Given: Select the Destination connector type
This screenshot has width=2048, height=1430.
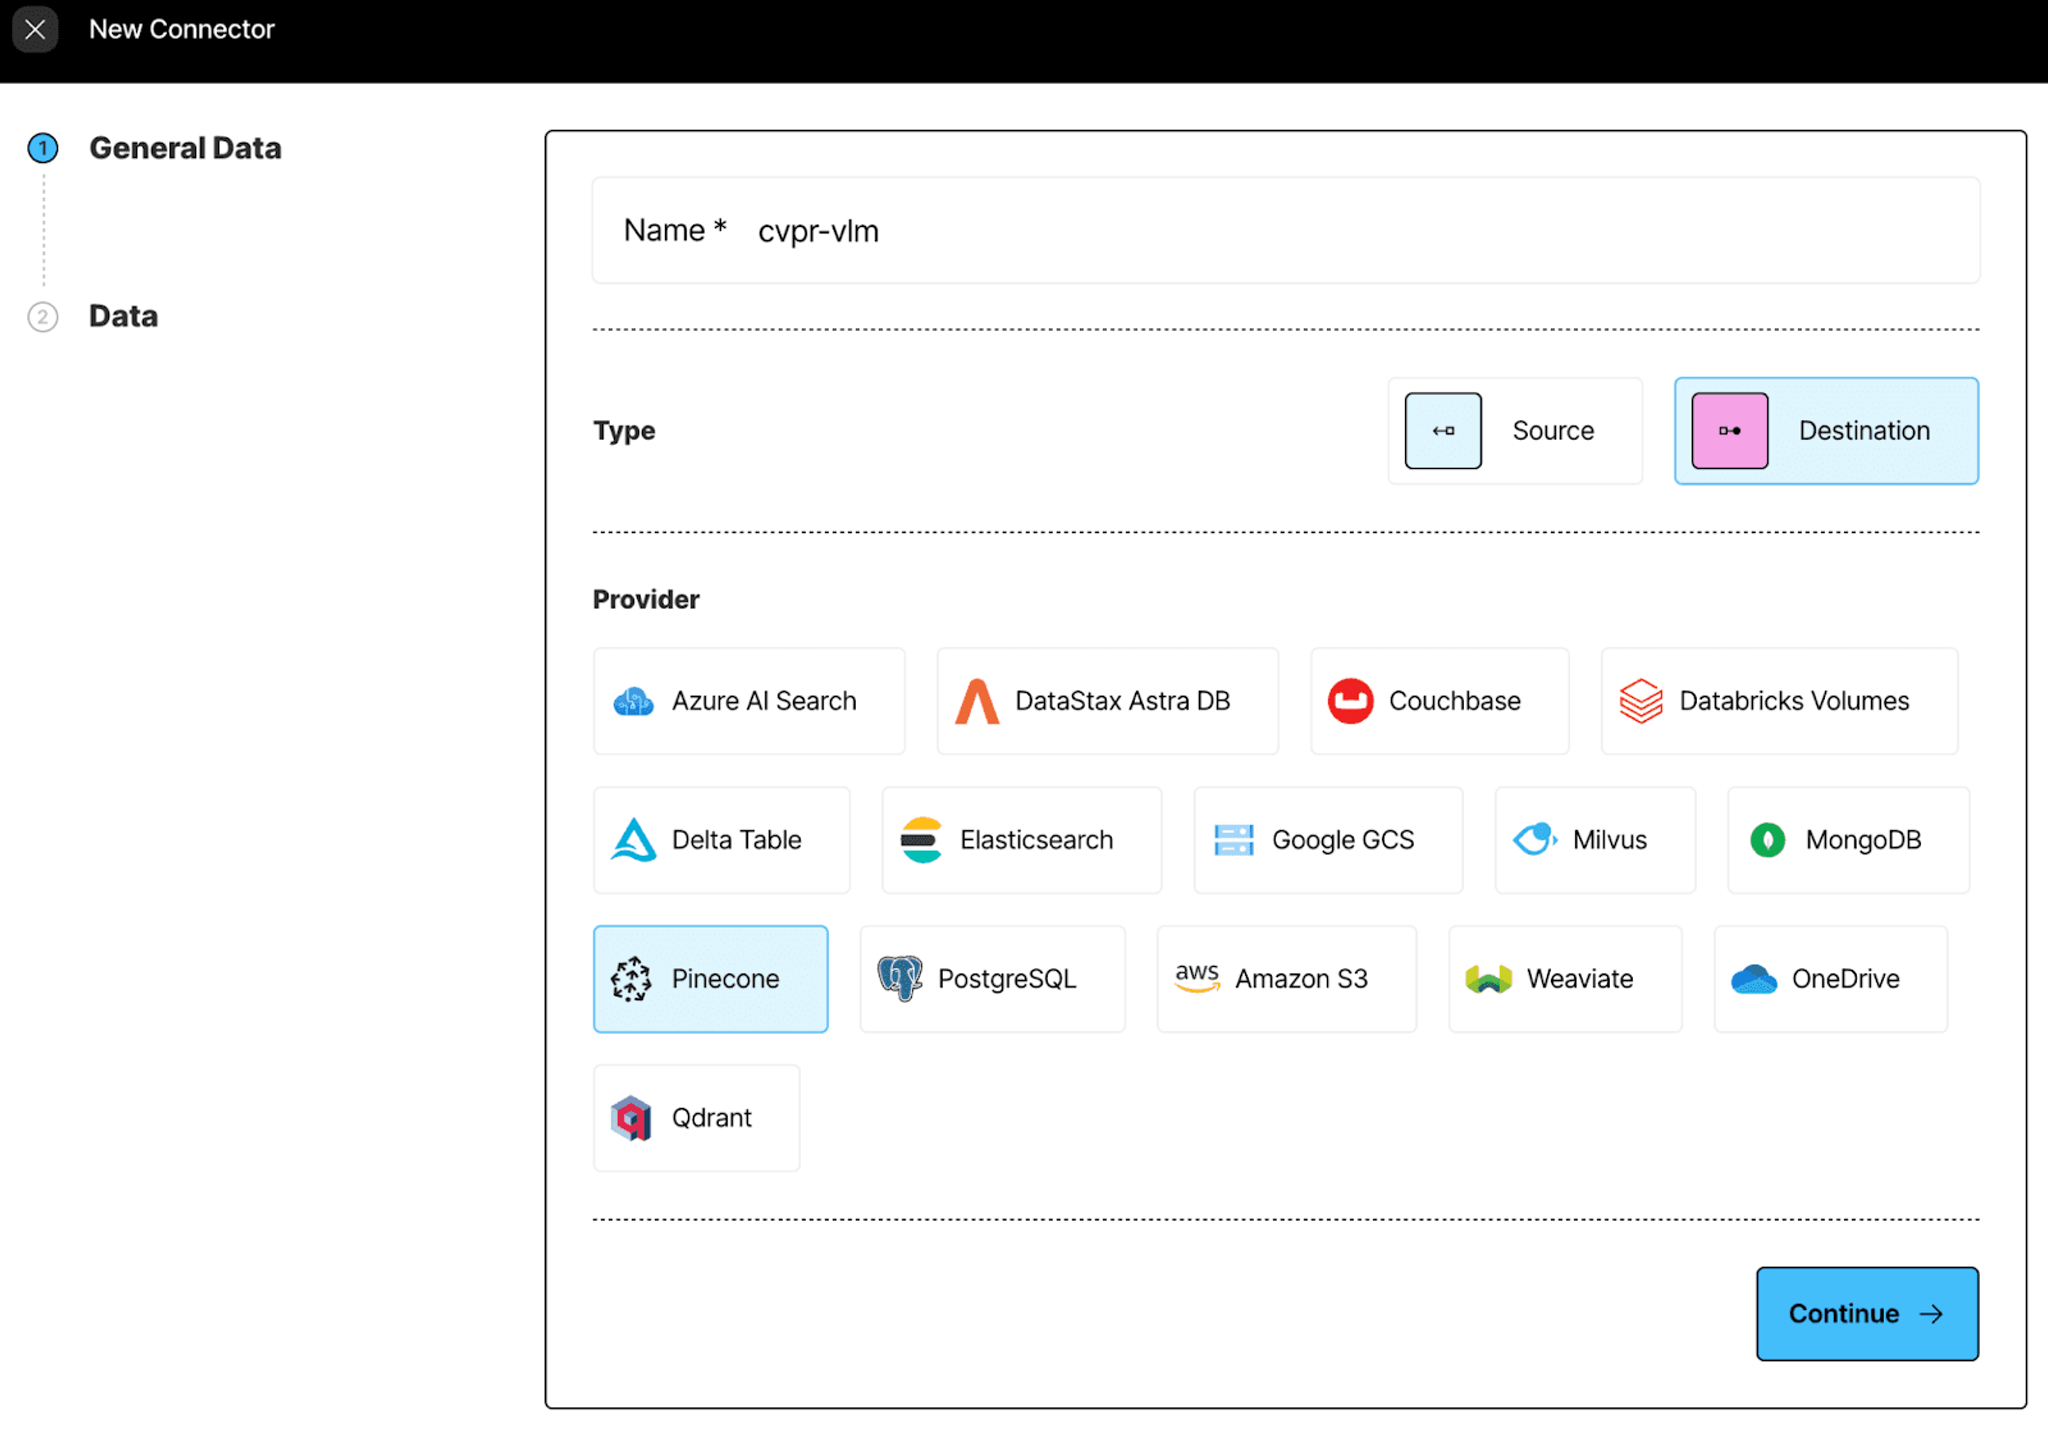Looking at the screenshot, I should tap(1826, 431).
